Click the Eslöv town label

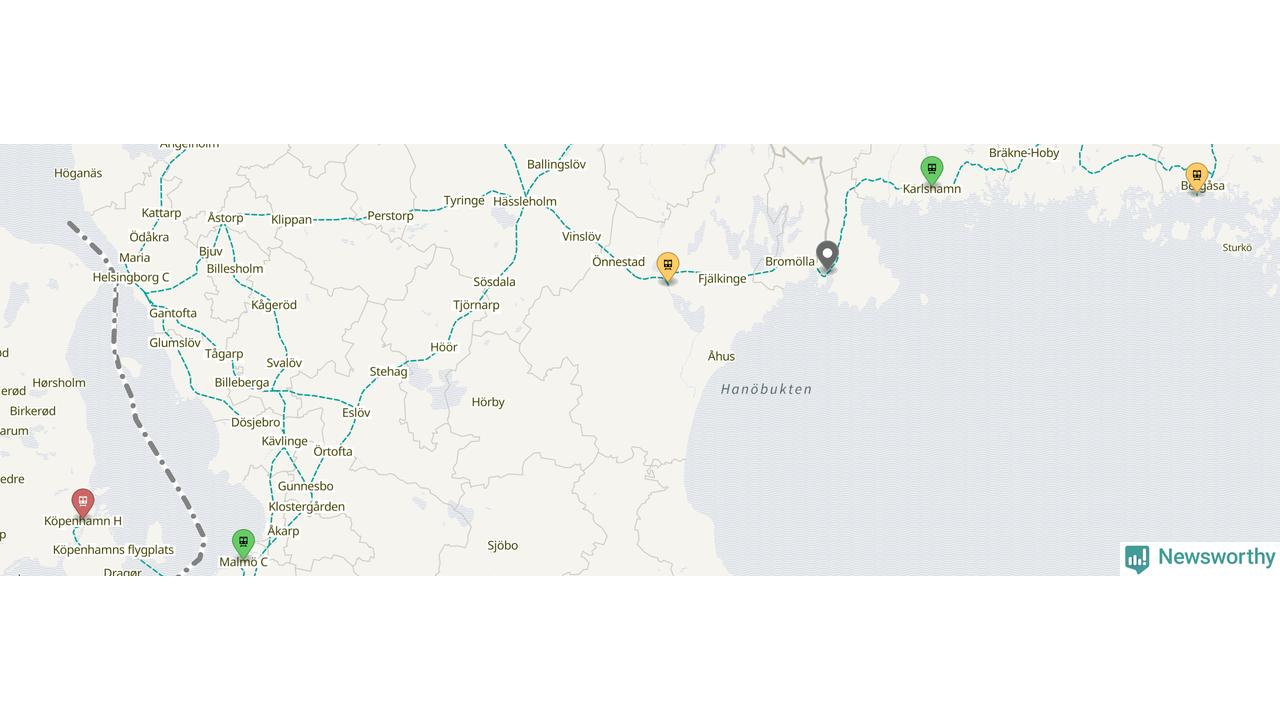click(356, 412)
